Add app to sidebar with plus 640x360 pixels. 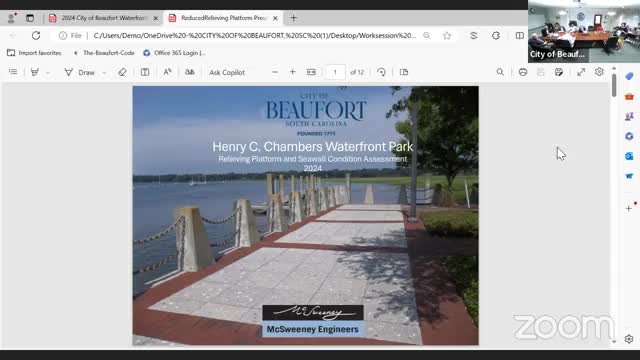point(629,208)
